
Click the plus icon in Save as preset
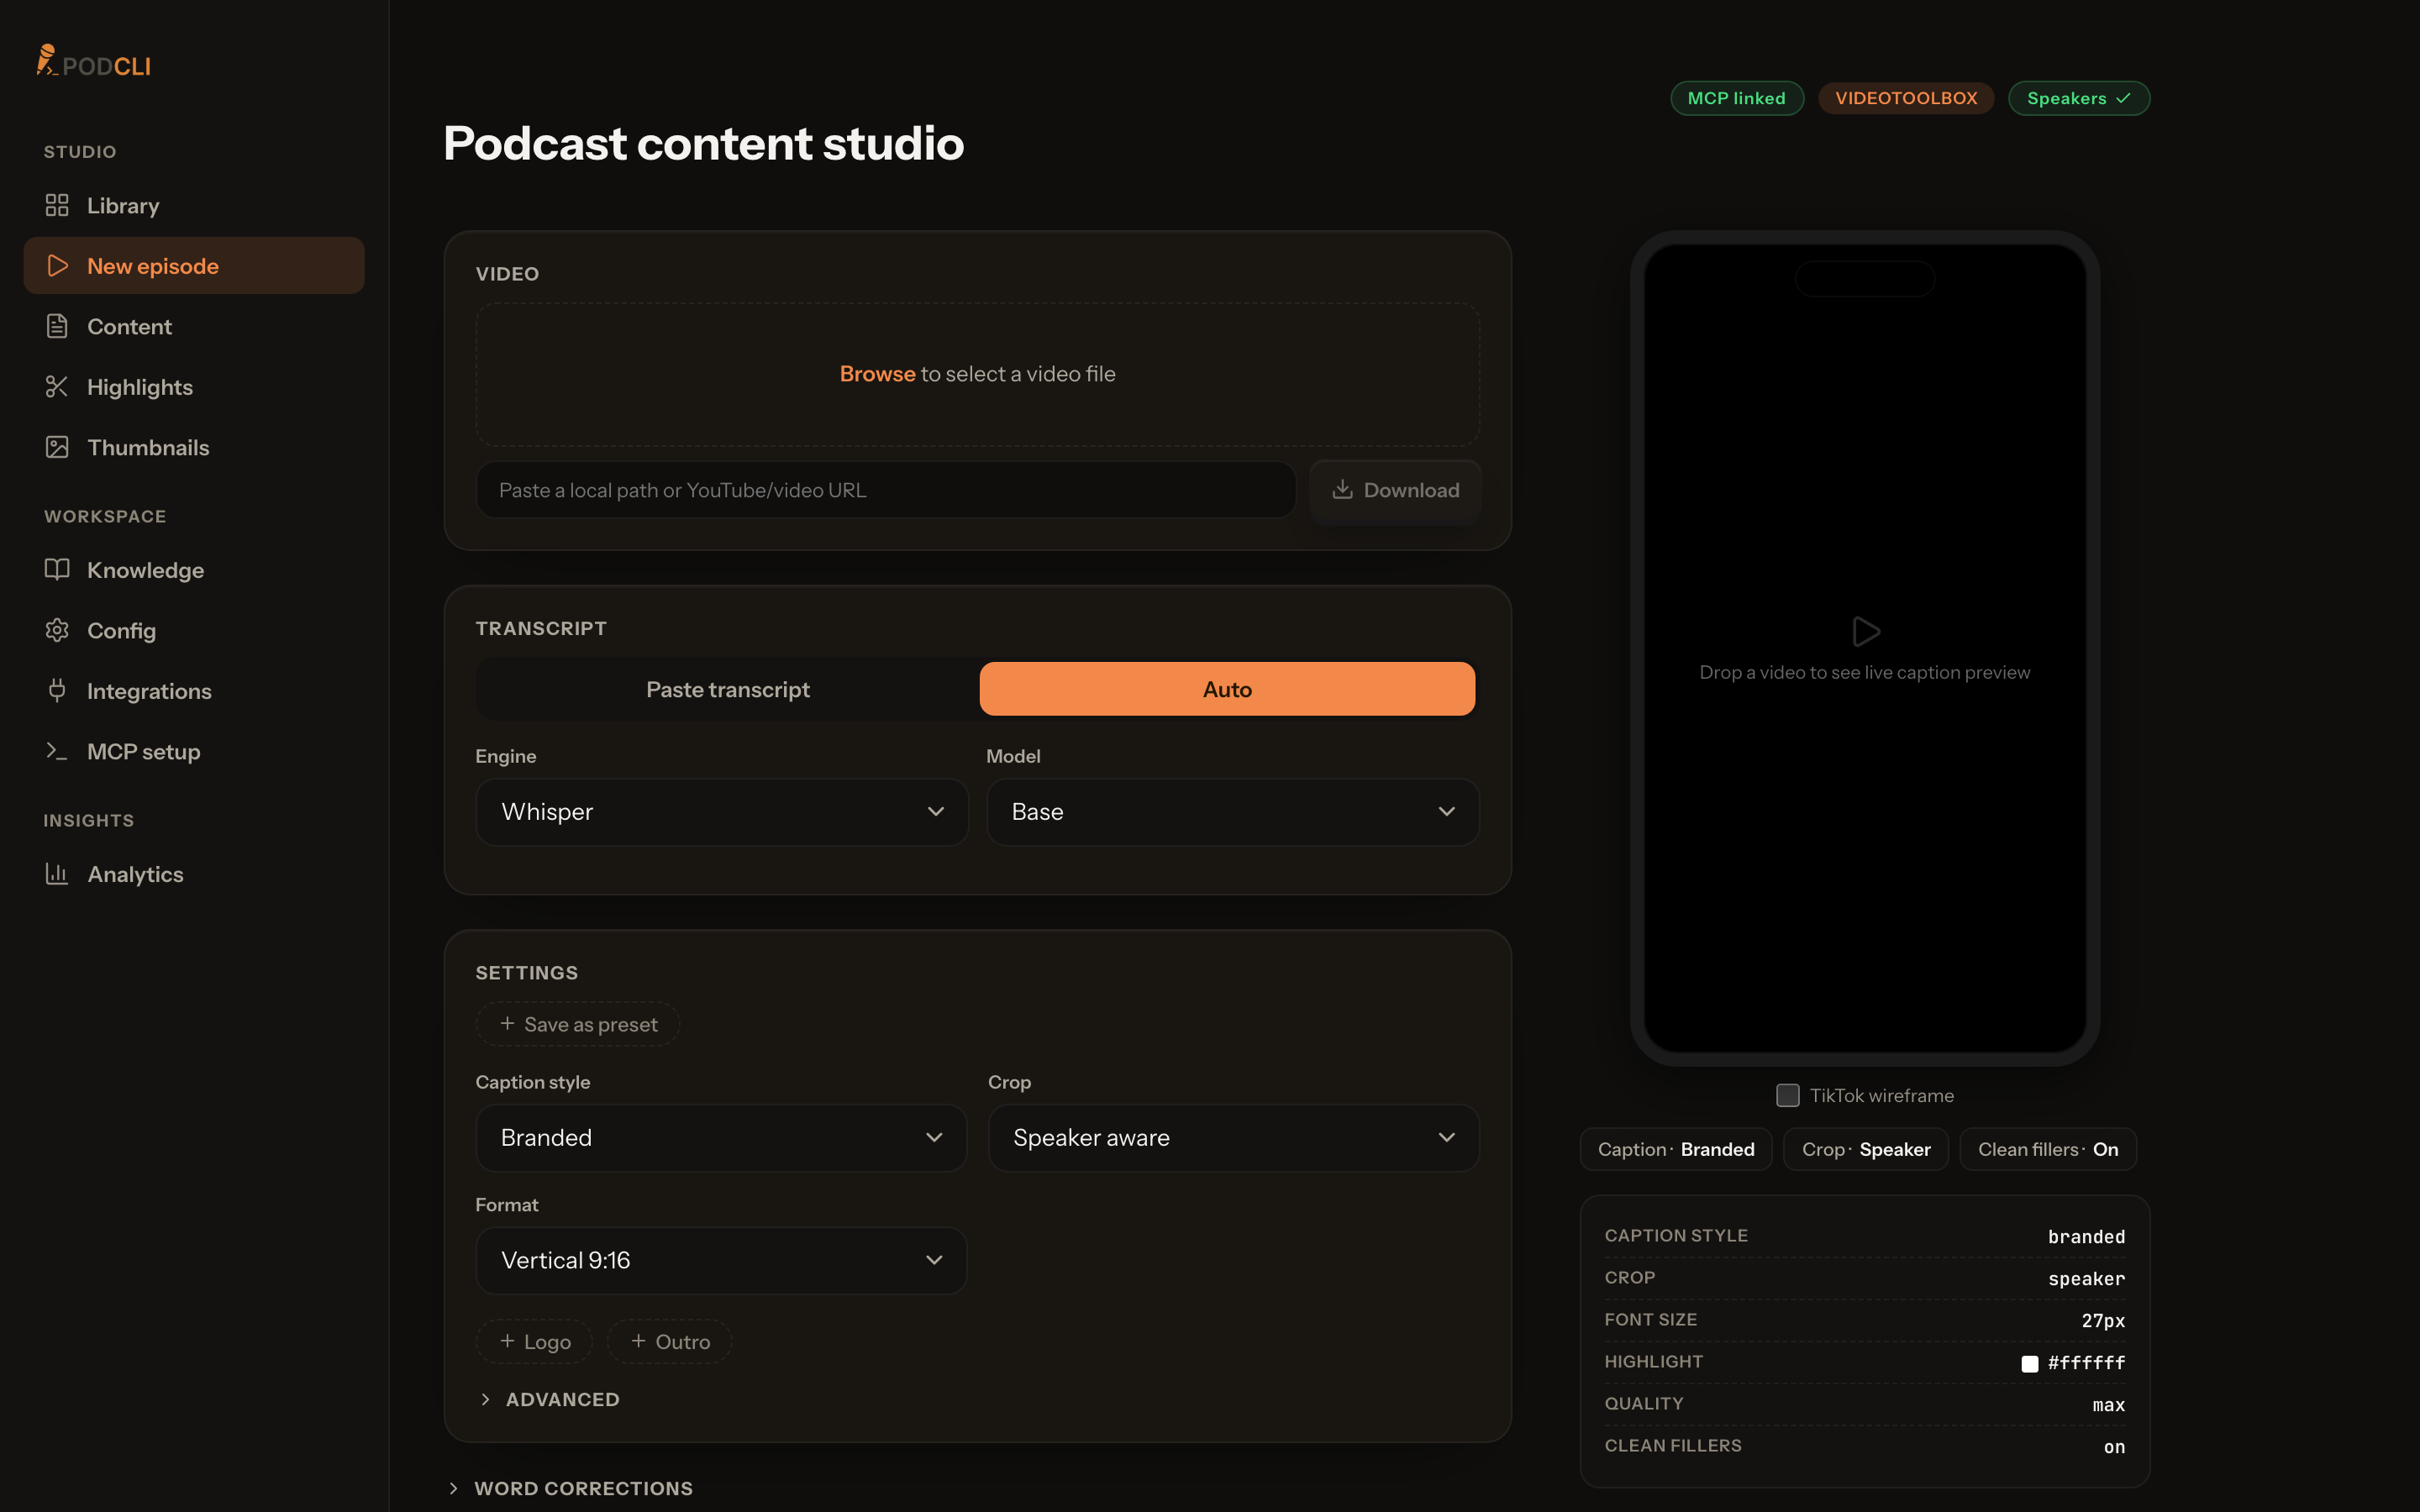coord(507,1023)
